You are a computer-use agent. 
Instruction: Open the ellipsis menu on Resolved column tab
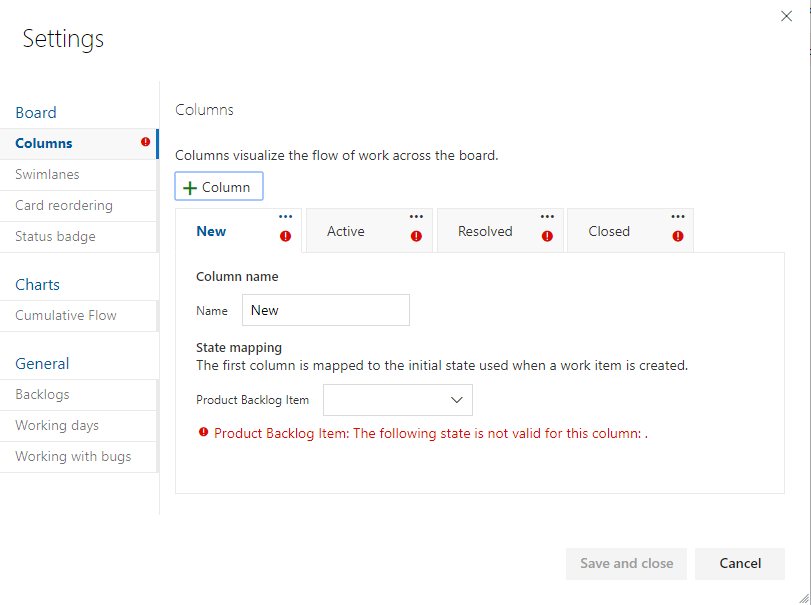click(547, 217)
